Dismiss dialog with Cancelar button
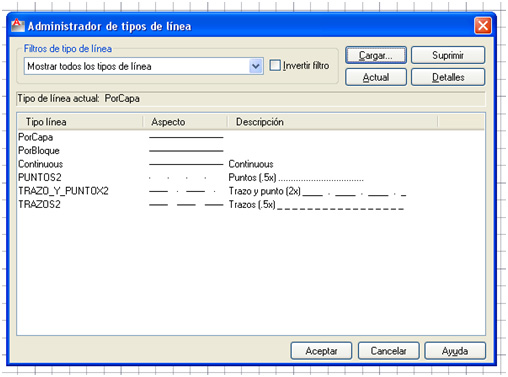508x377 pixels. (x=388, y=351)
